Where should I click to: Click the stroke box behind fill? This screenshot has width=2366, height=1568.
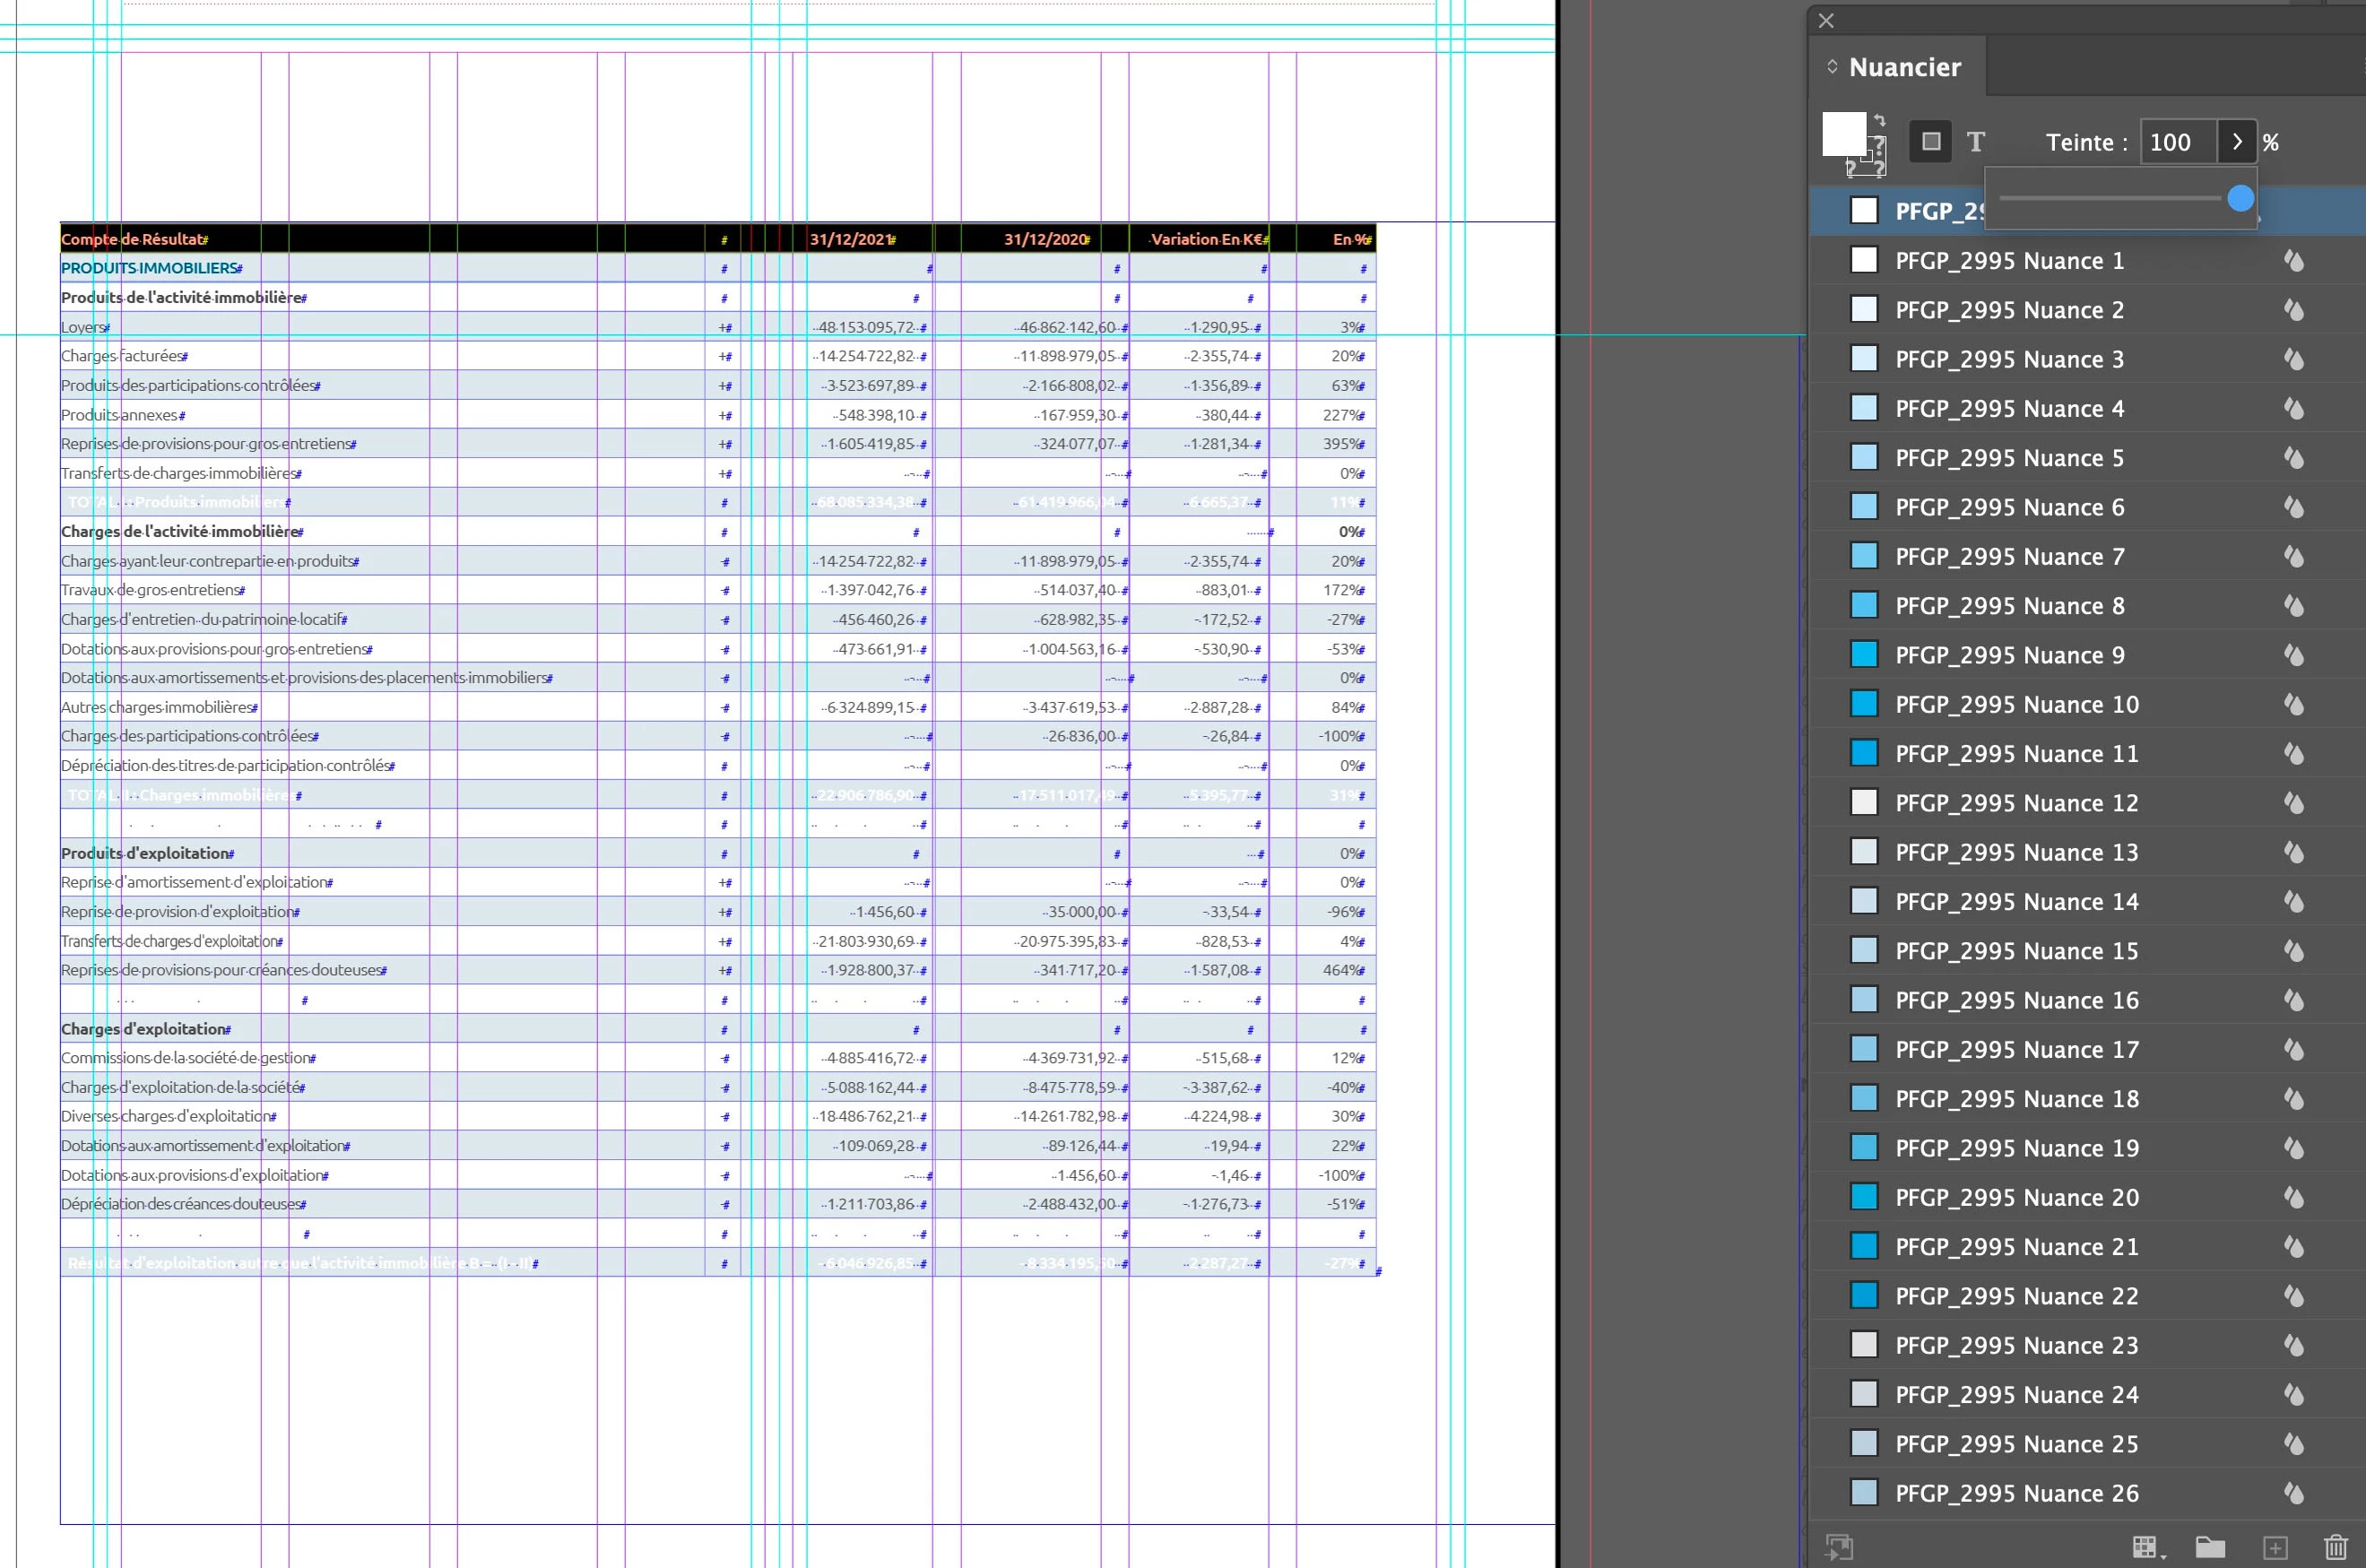(x=1879, y=167)
